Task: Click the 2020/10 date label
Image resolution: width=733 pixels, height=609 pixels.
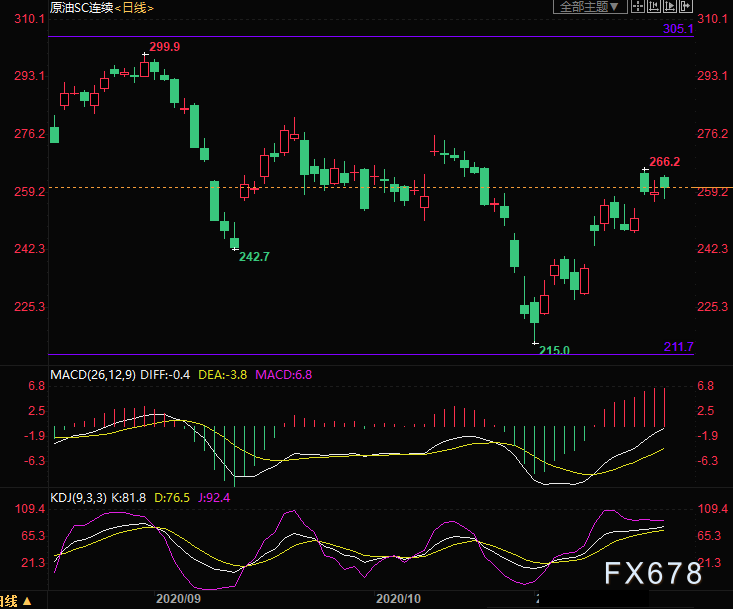Action: [398, 599]
